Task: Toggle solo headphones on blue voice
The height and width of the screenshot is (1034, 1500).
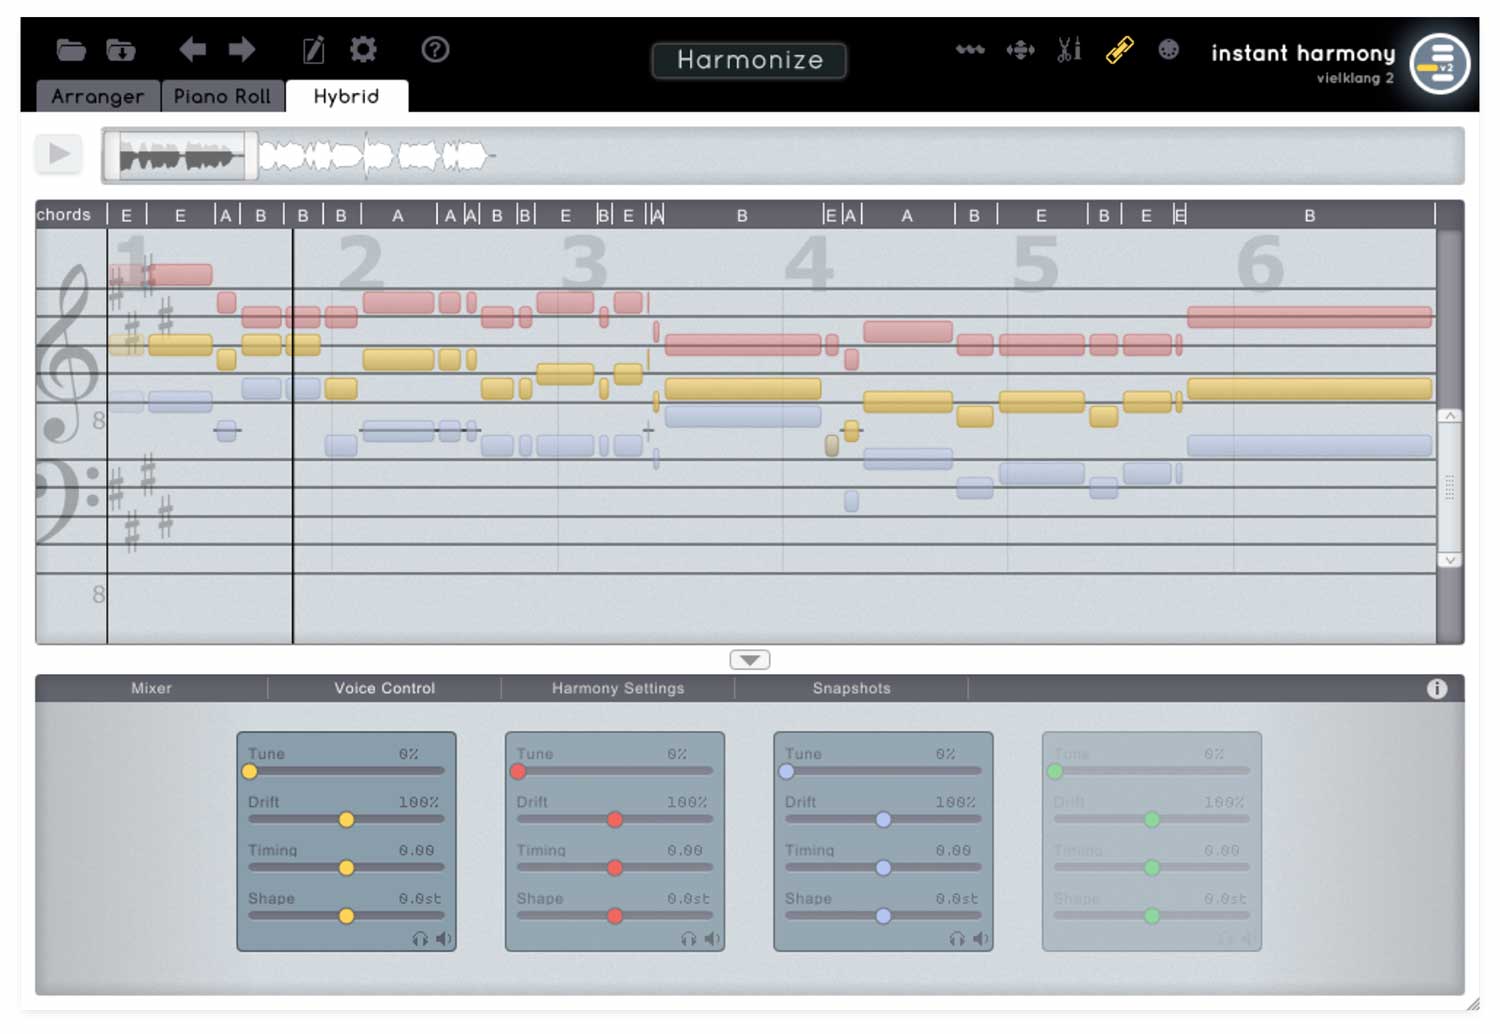Action: coord(957,939)
